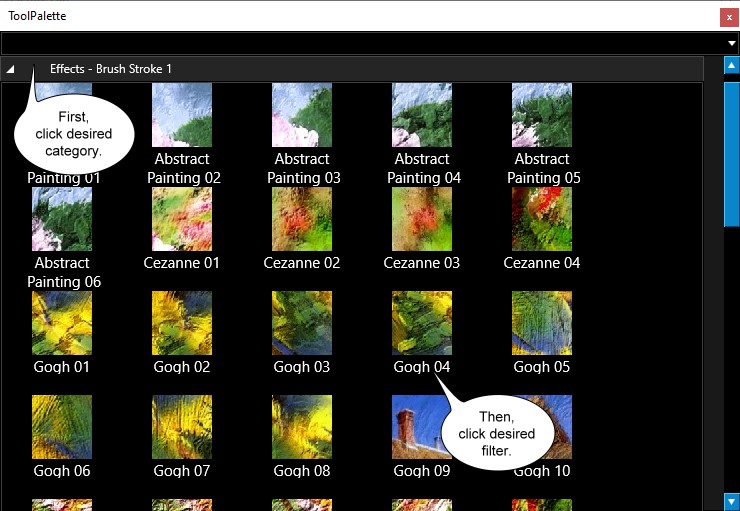Click the scrollbar down arrow
This screenshot has height=511, width=740.
point(732,501)
